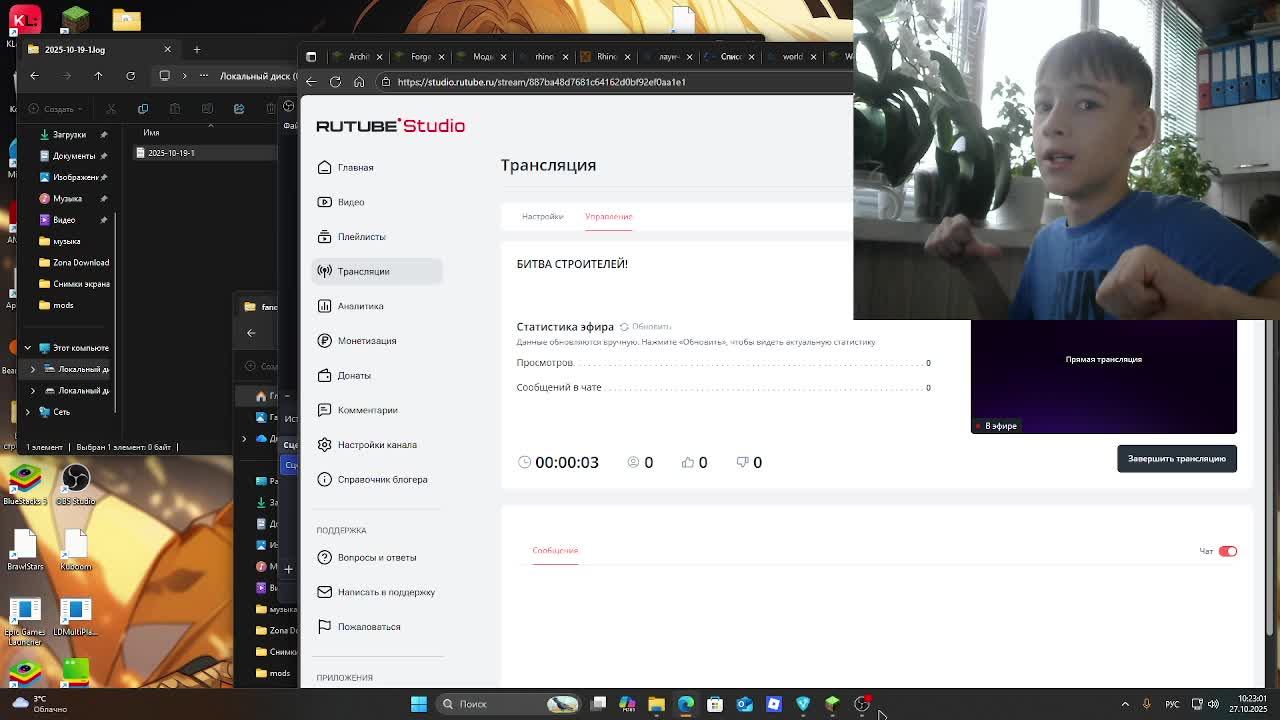Reload the browser page
1280x720 pixels.
pyautogui.click(x=335, y=82)
